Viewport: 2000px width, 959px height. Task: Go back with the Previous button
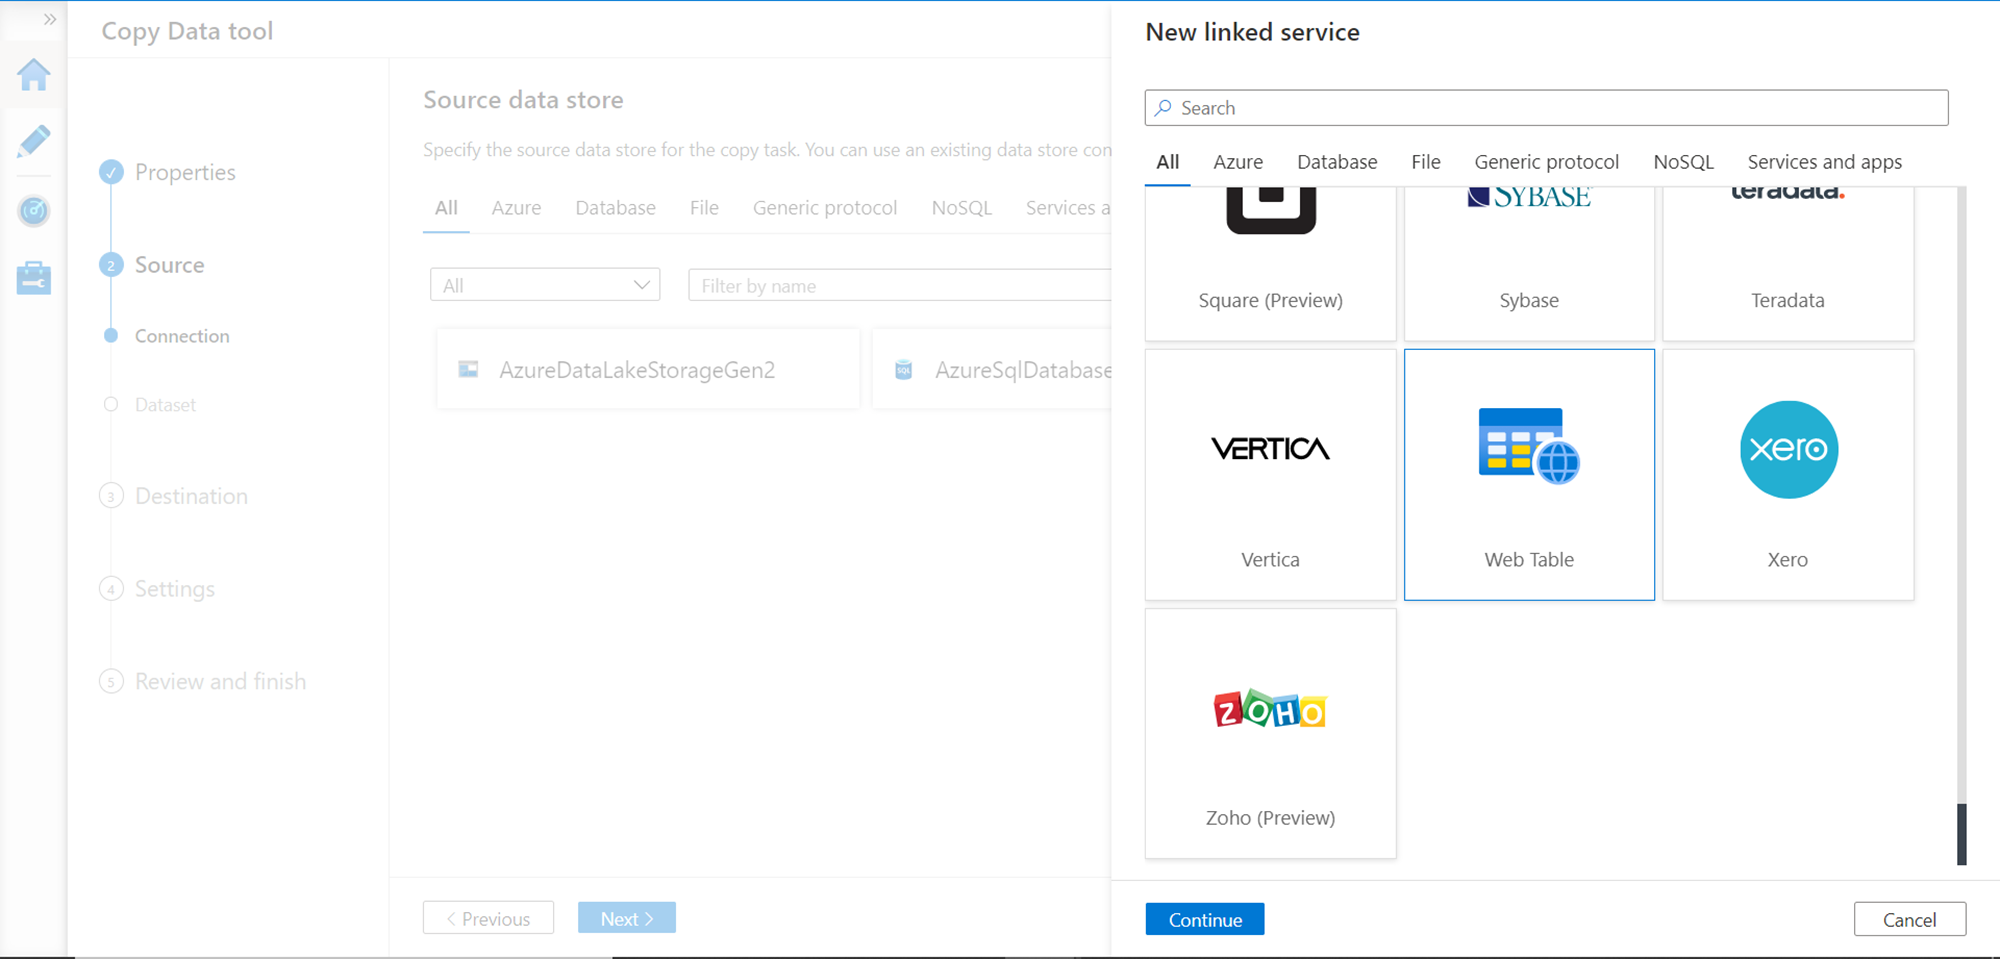click(488, 918)
